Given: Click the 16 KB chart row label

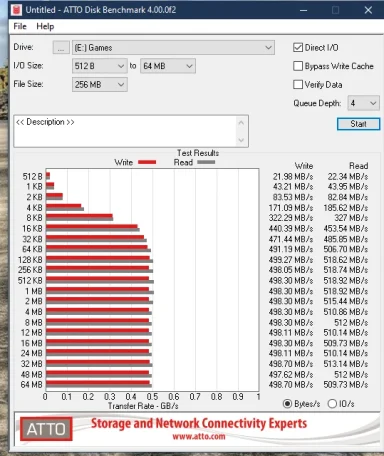Looking at the screenshot, I should click(32, 229).
